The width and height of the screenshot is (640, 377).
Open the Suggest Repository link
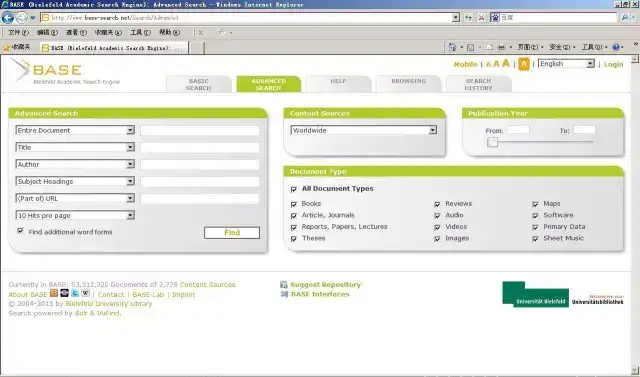click(325, 284)
